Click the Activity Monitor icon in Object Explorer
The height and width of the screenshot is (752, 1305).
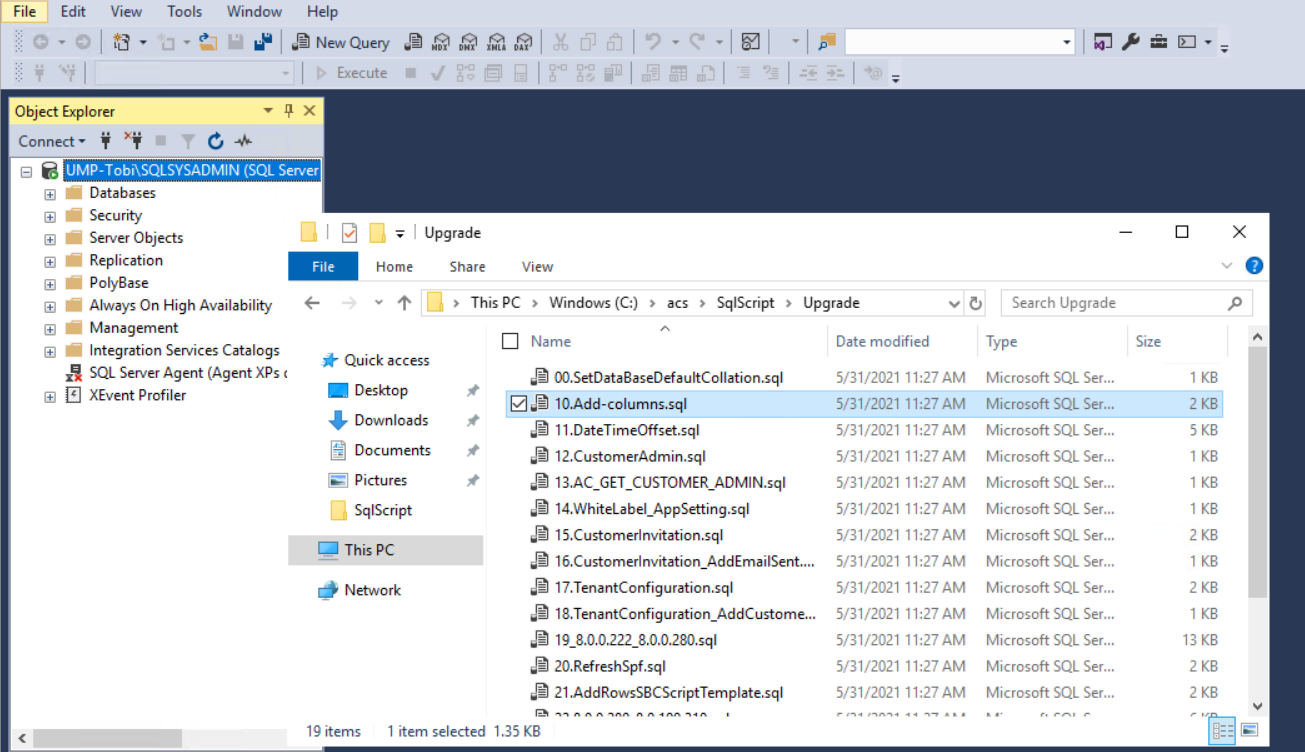click(x=243, y=141)
